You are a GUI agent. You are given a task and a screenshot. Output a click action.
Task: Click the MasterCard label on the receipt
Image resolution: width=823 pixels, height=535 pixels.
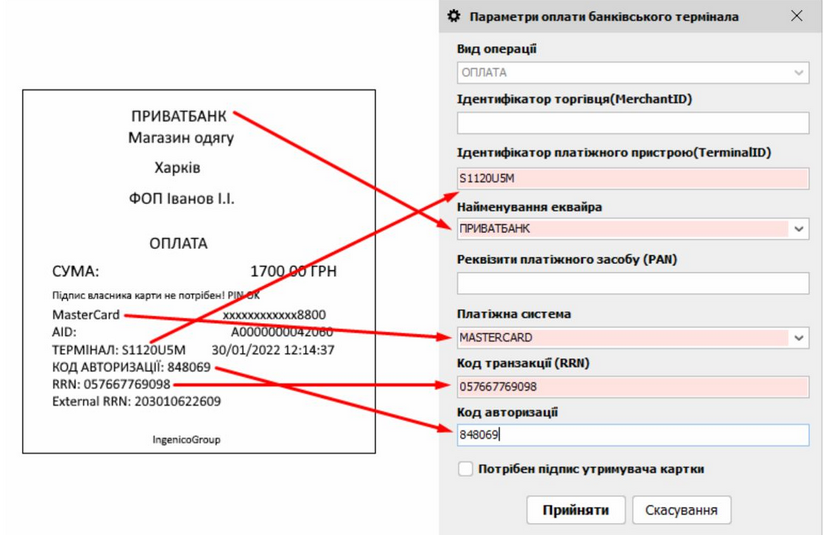tap(86, 315)
